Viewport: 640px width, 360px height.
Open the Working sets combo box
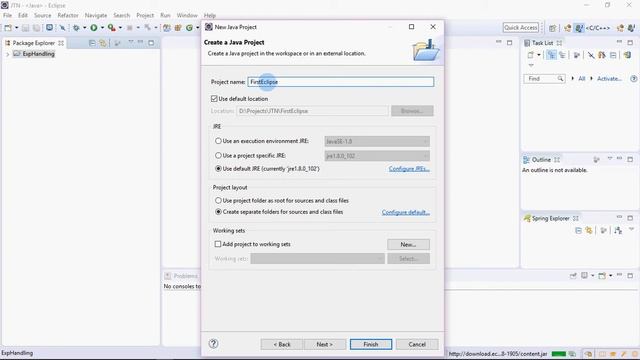317,259
